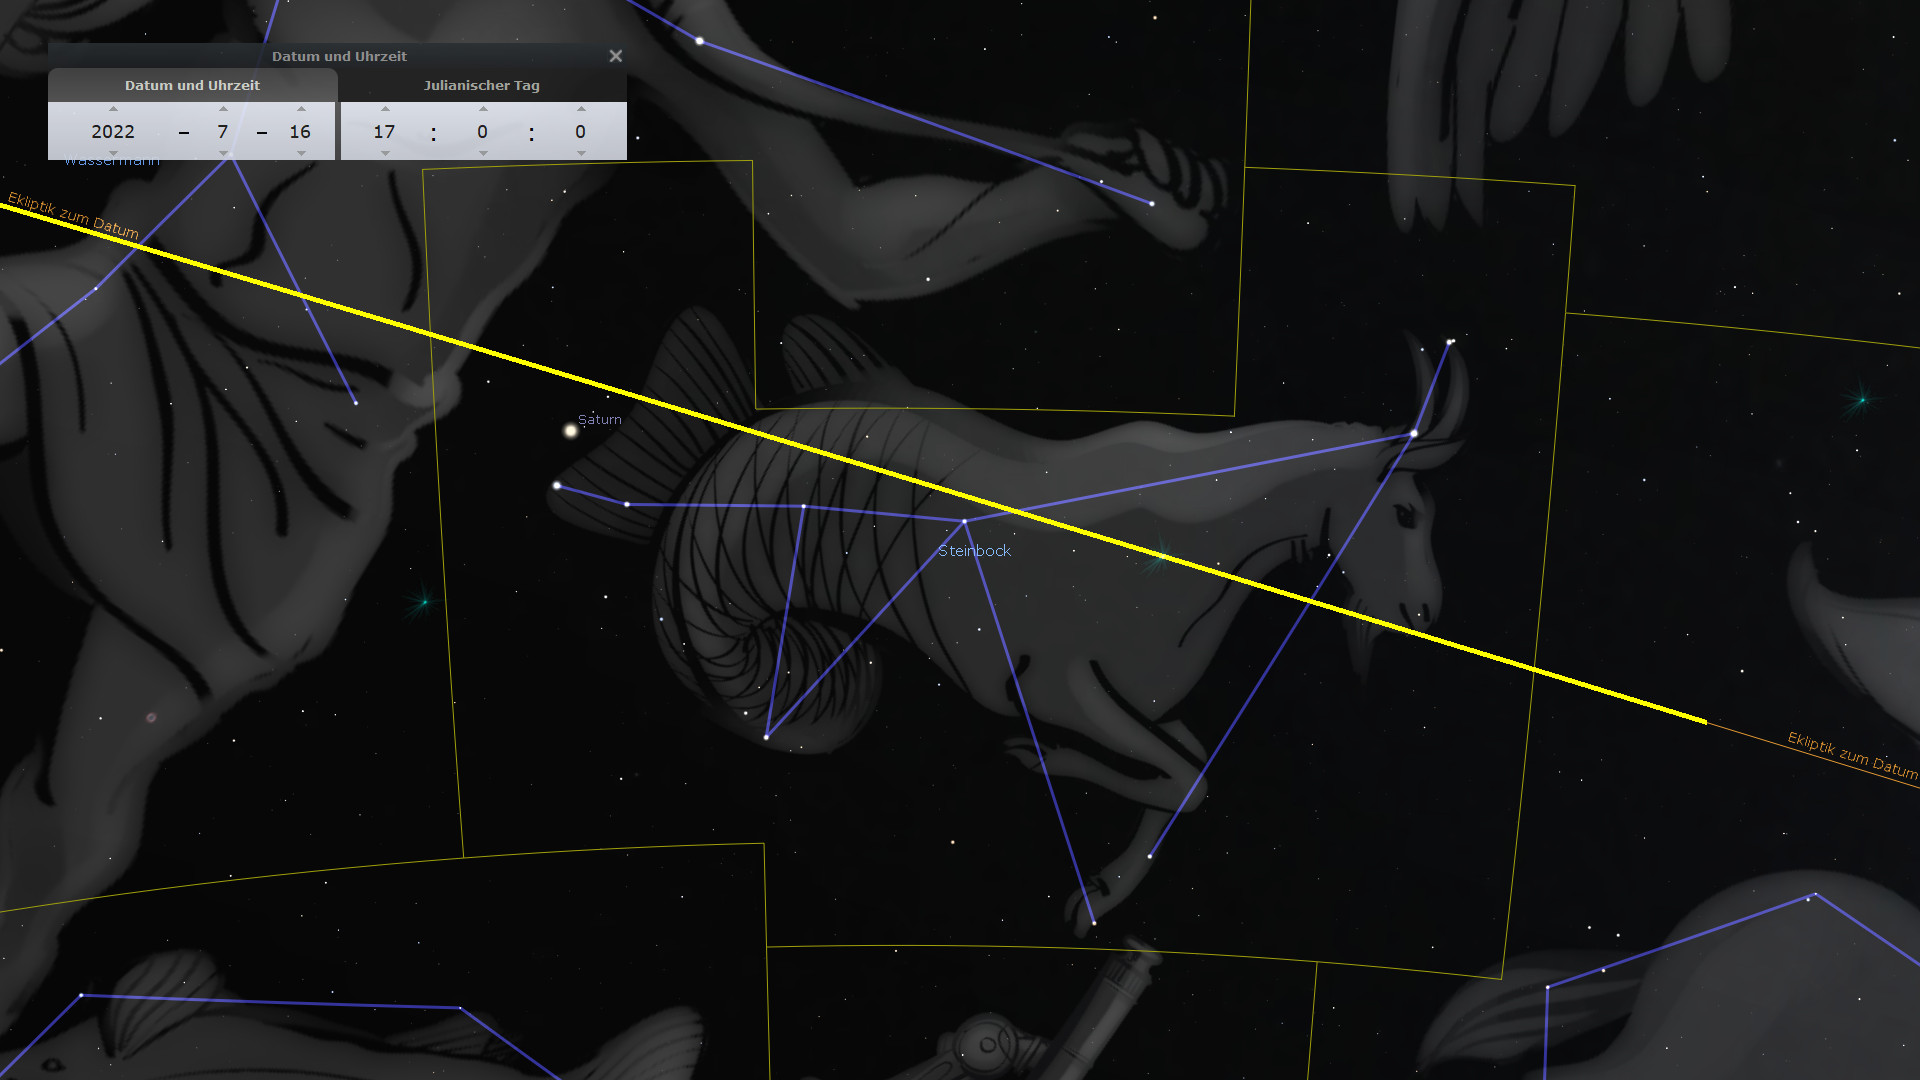
Task: Click the seconds field in the time box
Action: coord(580,131)
